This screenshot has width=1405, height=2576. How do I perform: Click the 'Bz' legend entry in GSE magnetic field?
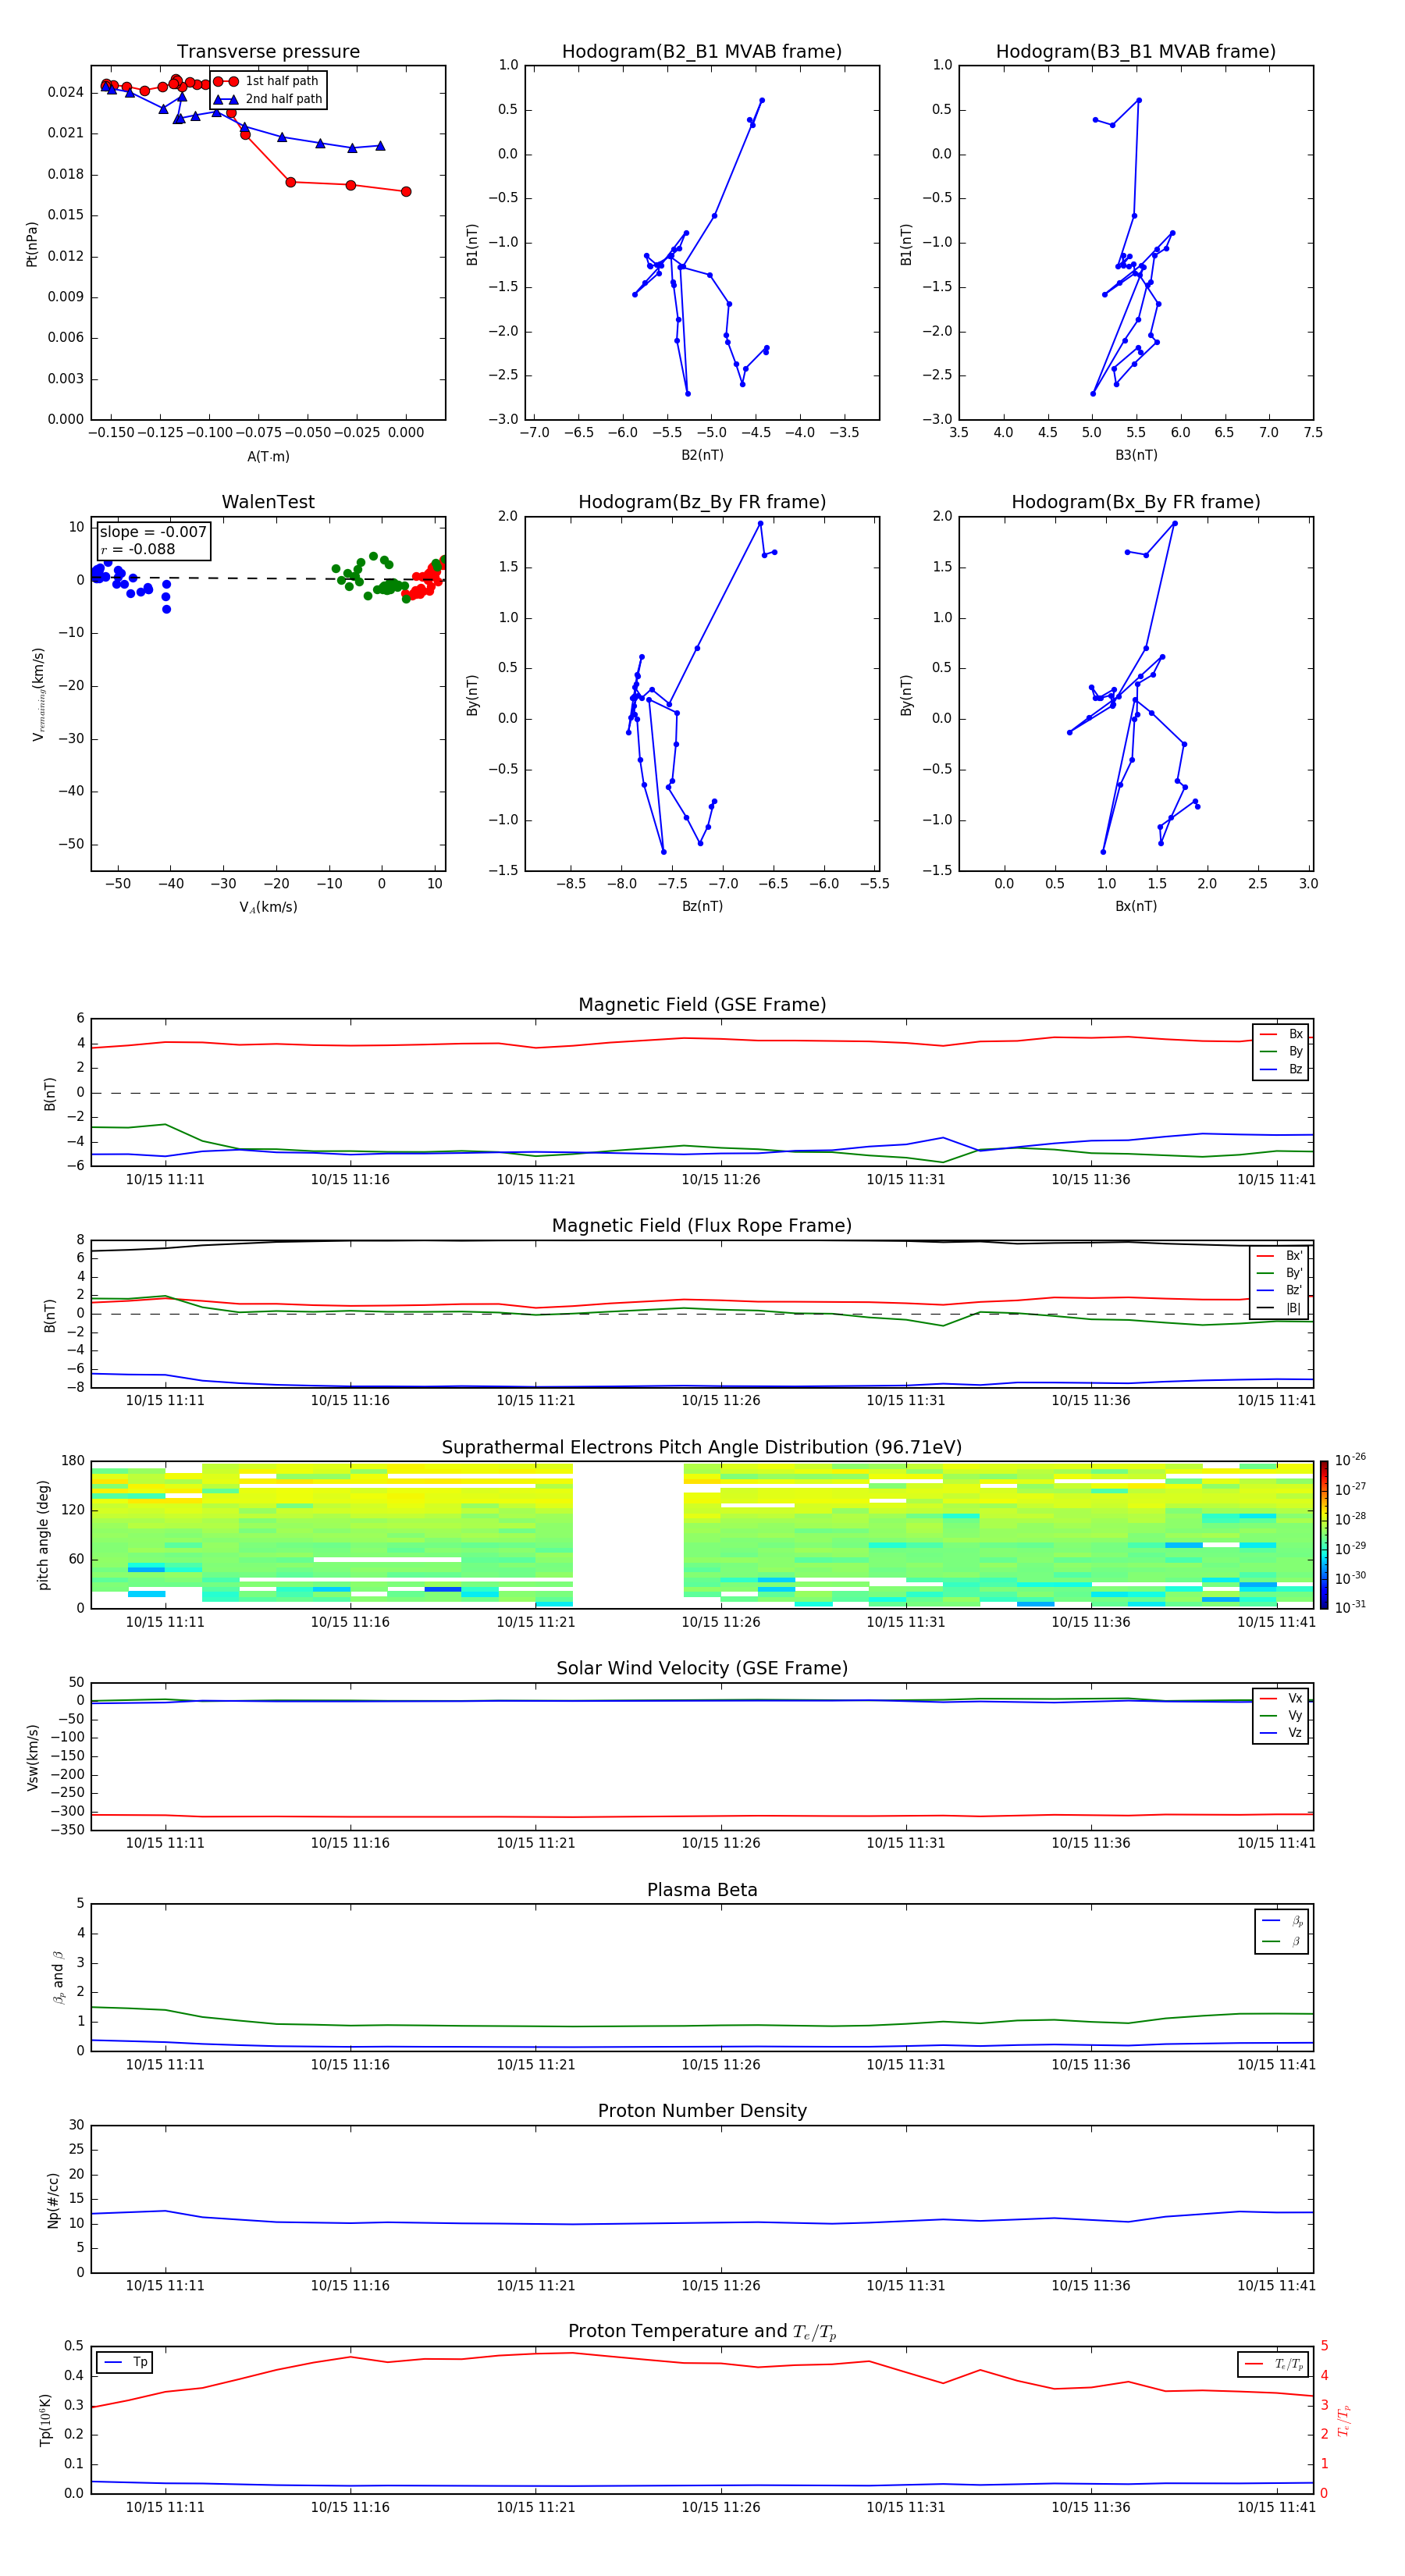(x=1282, y=1069)
